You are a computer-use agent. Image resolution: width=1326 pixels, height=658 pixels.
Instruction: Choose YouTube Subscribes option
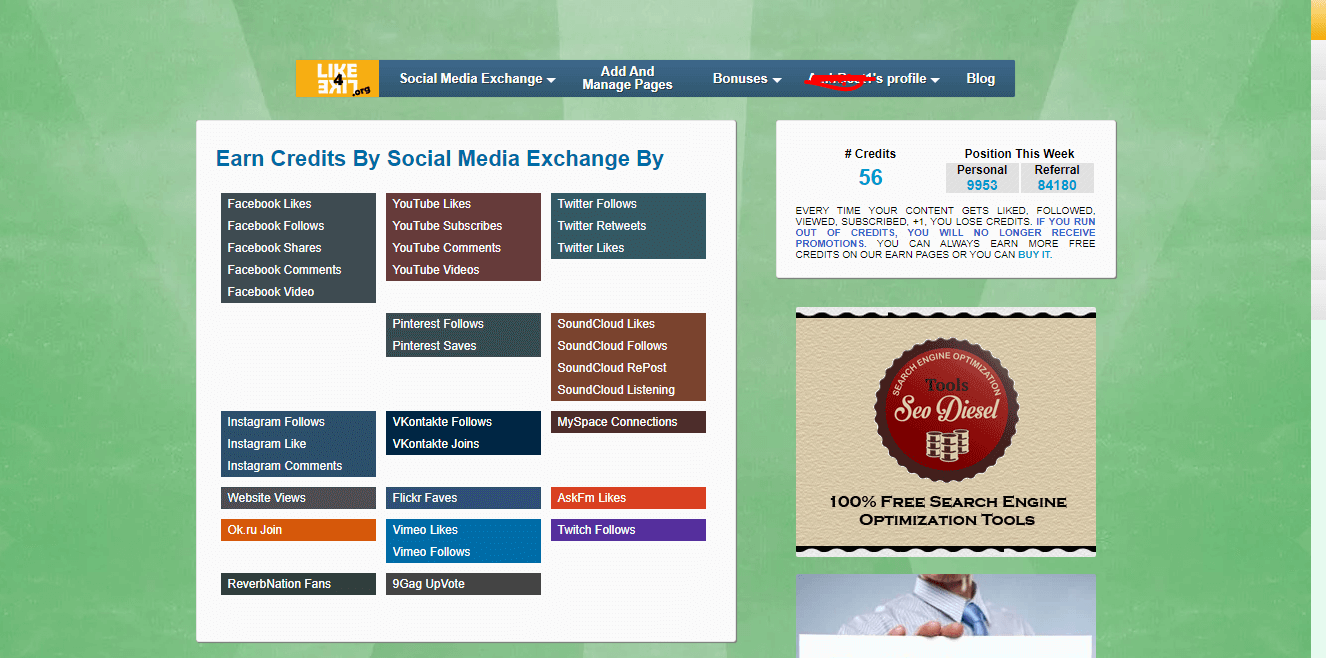tap(447, 226)
